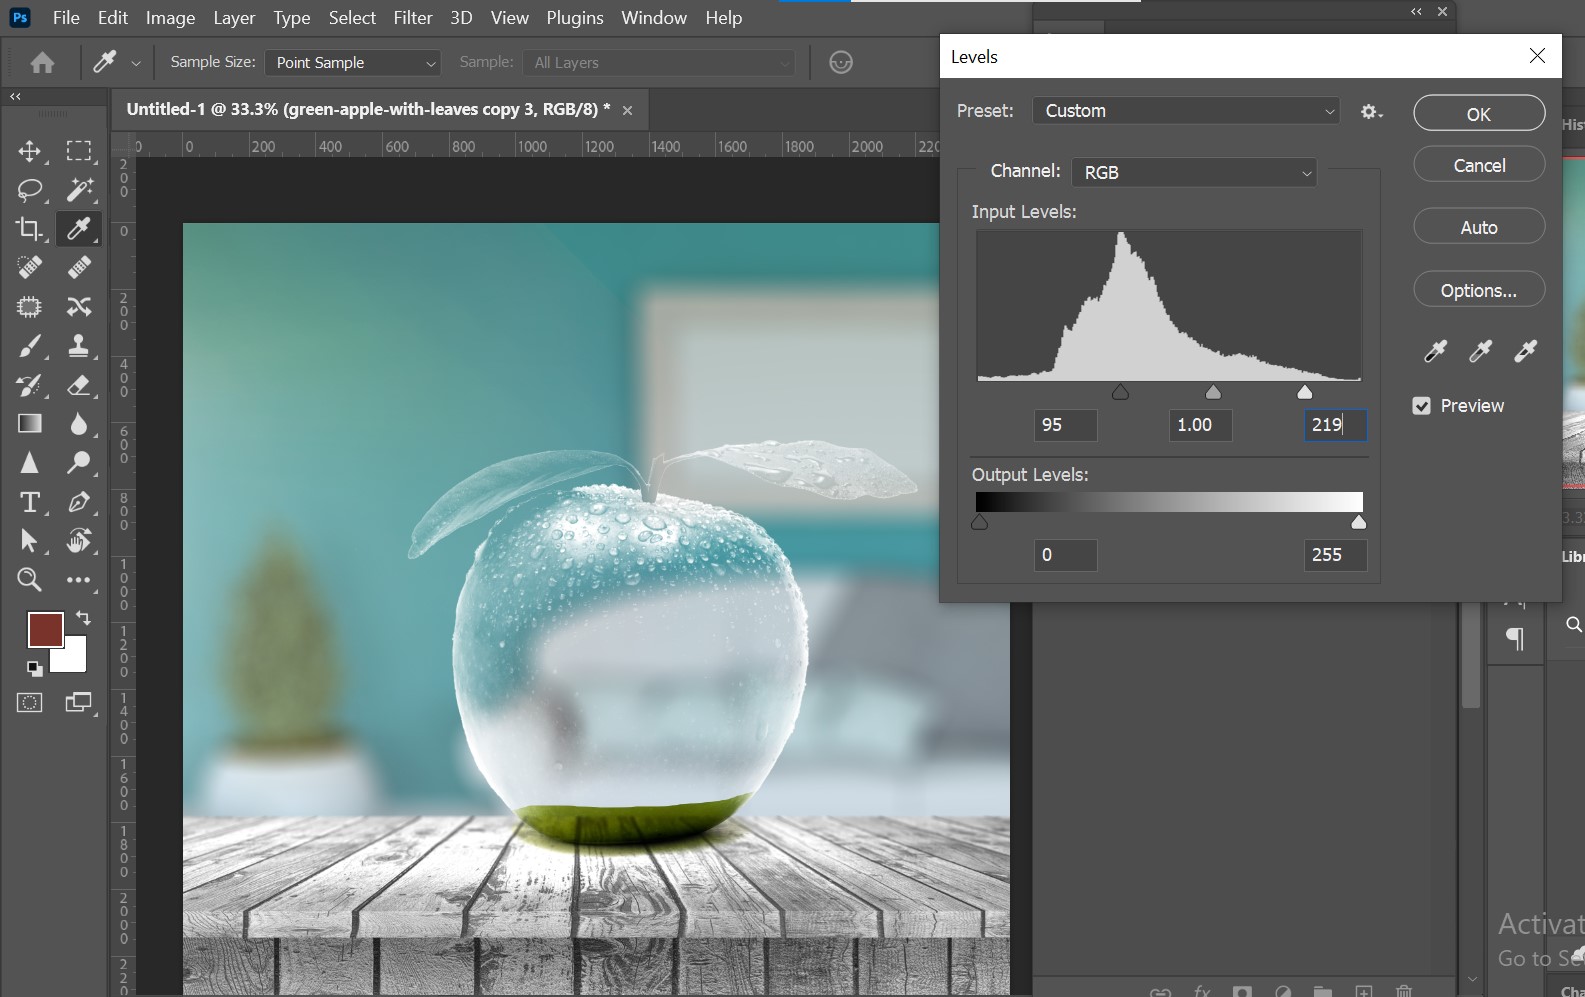
Task: Click the gray point eyedropper in Levels
Action: (1480, 351)
